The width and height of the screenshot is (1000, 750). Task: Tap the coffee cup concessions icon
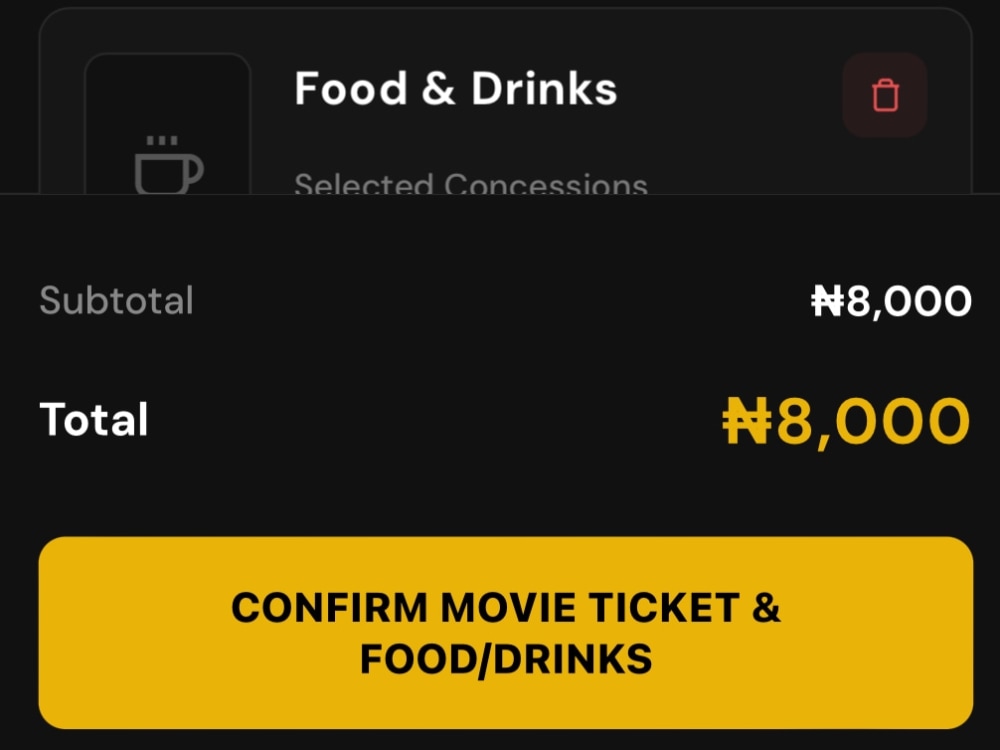(169, 165)
